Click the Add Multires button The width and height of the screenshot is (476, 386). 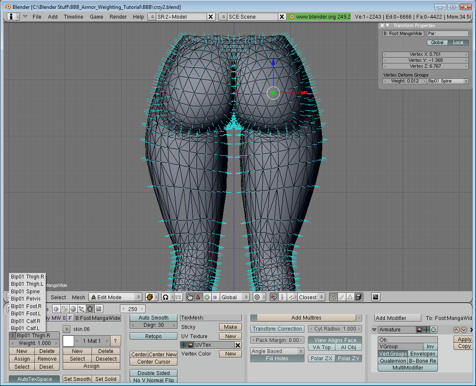coord(306,318)
